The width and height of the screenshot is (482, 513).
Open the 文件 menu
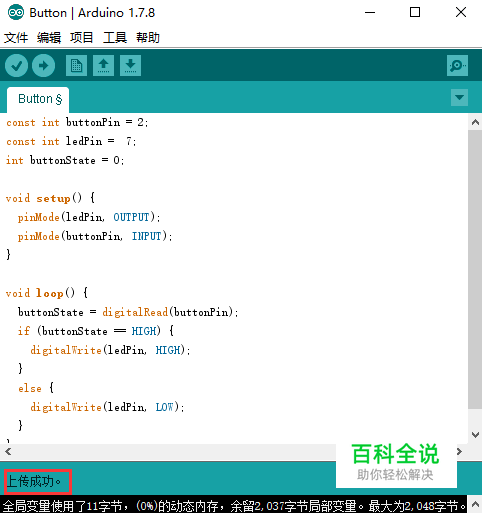[16, 37]
